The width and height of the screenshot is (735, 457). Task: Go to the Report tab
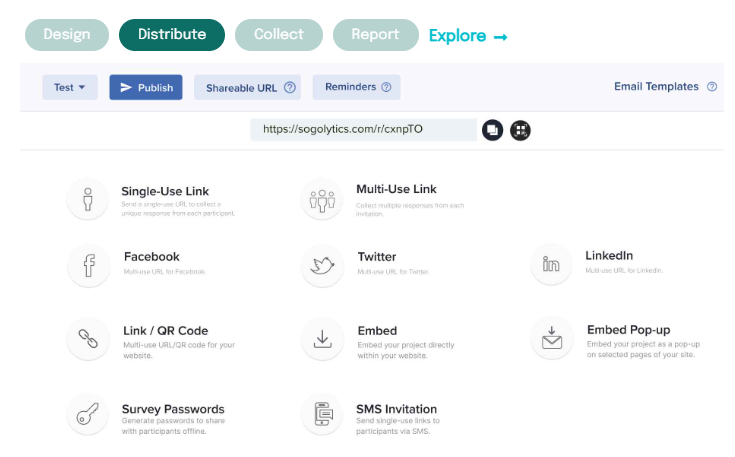[x=375, y=34]
